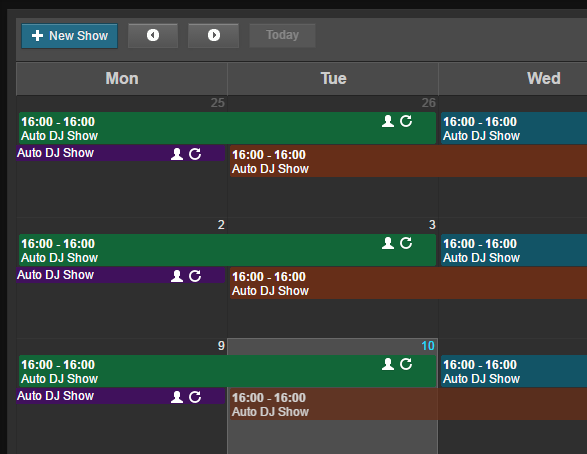Click the repeat icon on purple show, week of 9
This screenshot has height=454, width=587.
coord(195,397)
